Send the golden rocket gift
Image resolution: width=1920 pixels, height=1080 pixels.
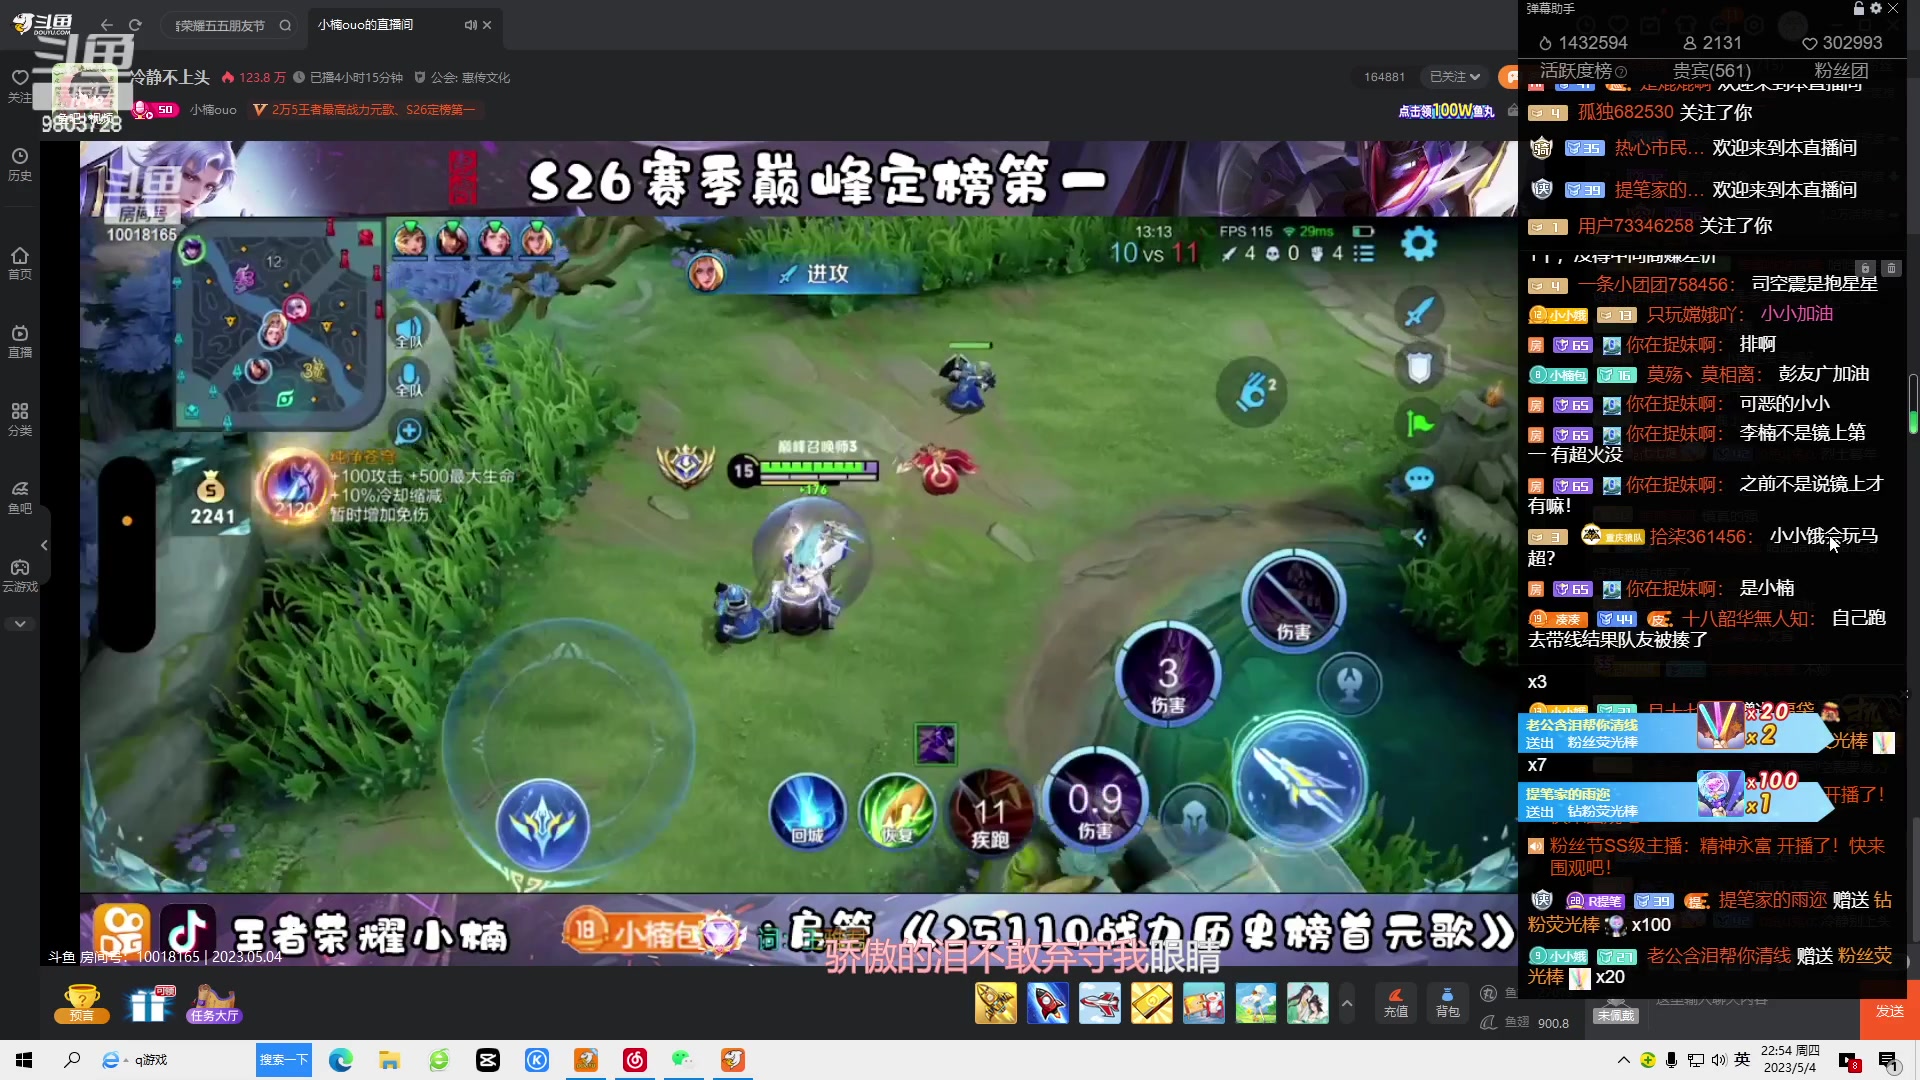(995, 1003)
